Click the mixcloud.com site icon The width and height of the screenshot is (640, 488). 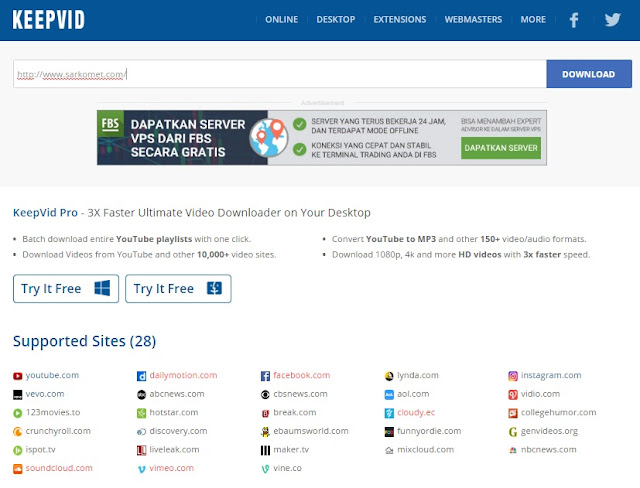coord(389,450)
